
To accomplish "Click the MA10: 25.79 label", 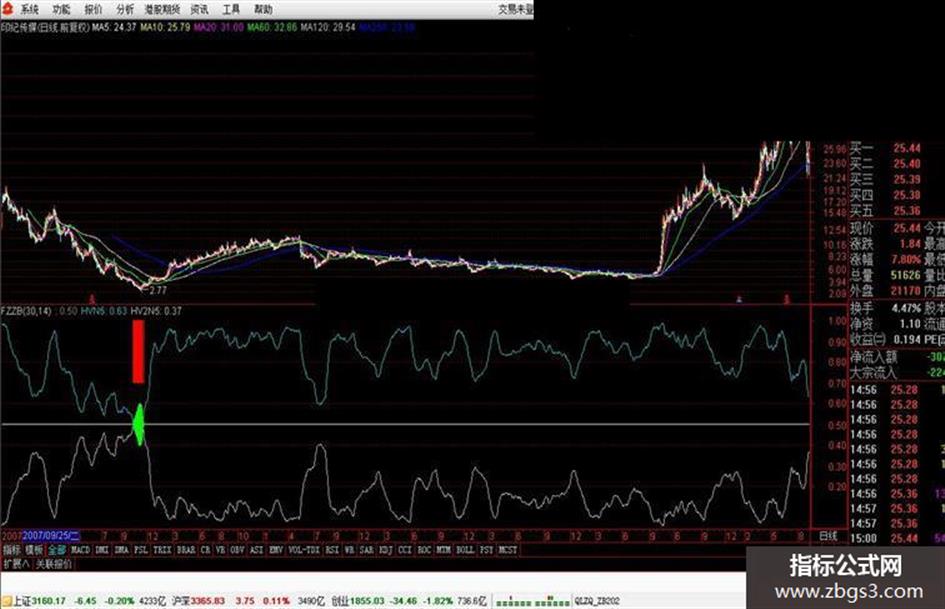I will pyautogui.click(x=166, y=27).
